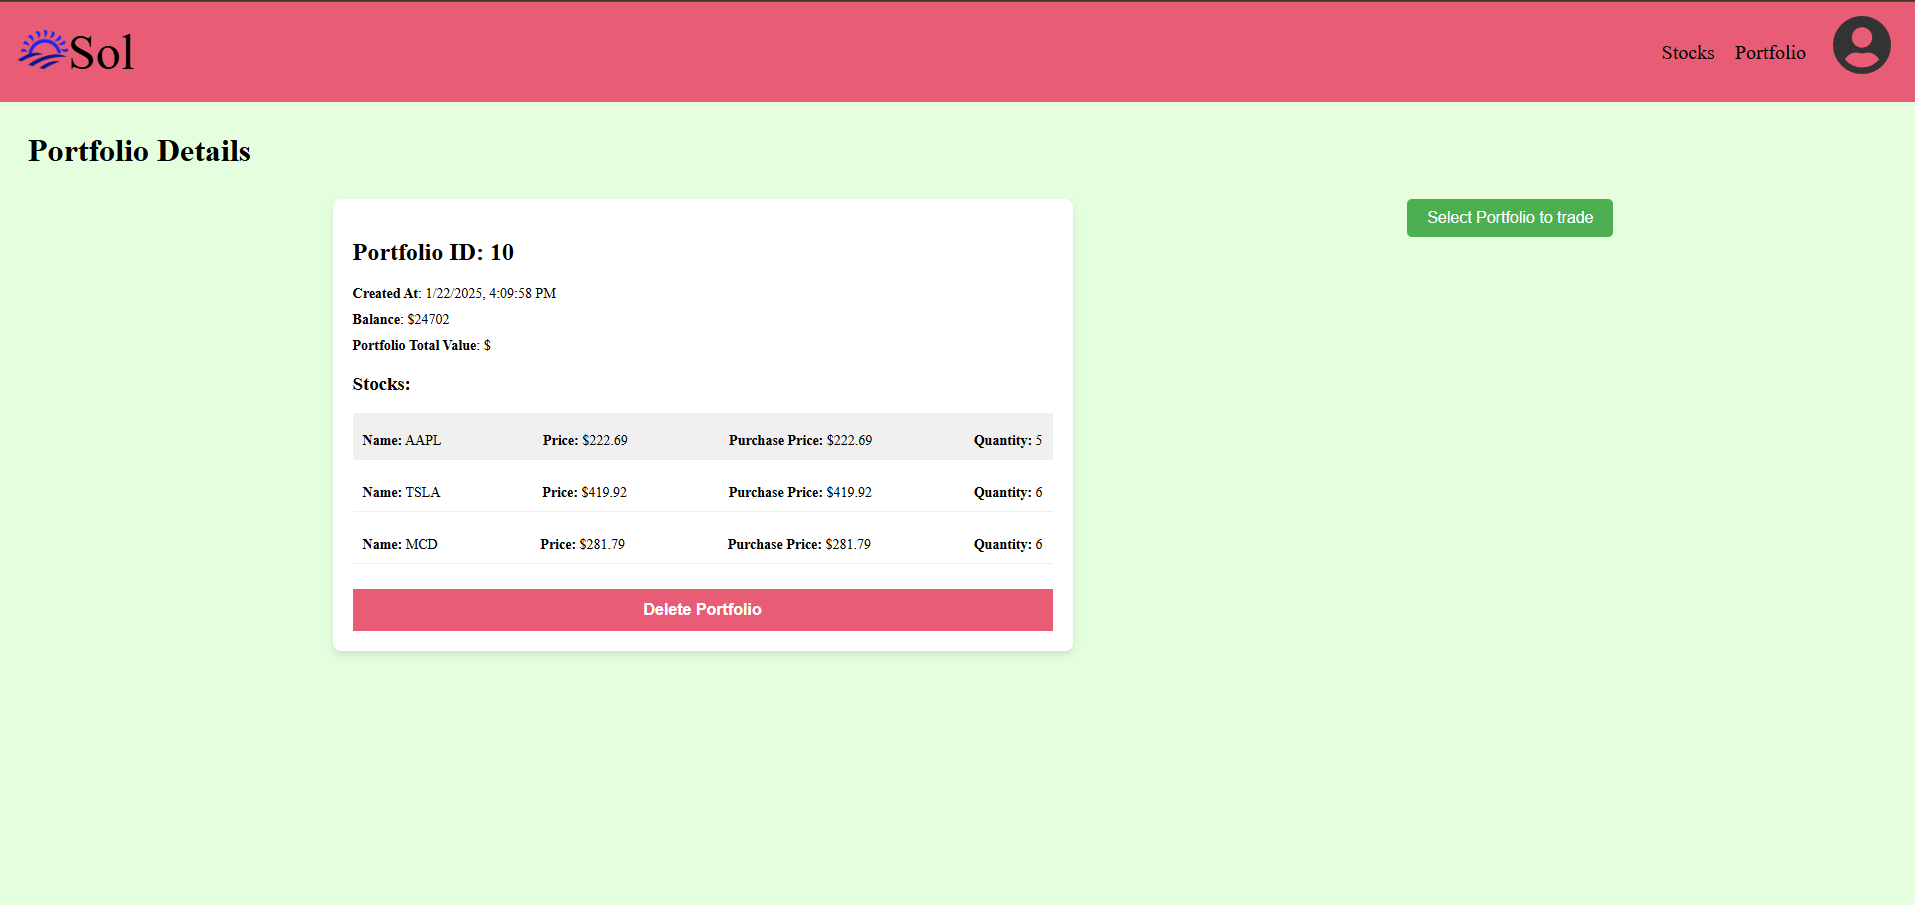The width and height of the screenshot is (1915, 905).
Task: Click MCD Price $281.79 cell
Action: click(x=582, y=544)
